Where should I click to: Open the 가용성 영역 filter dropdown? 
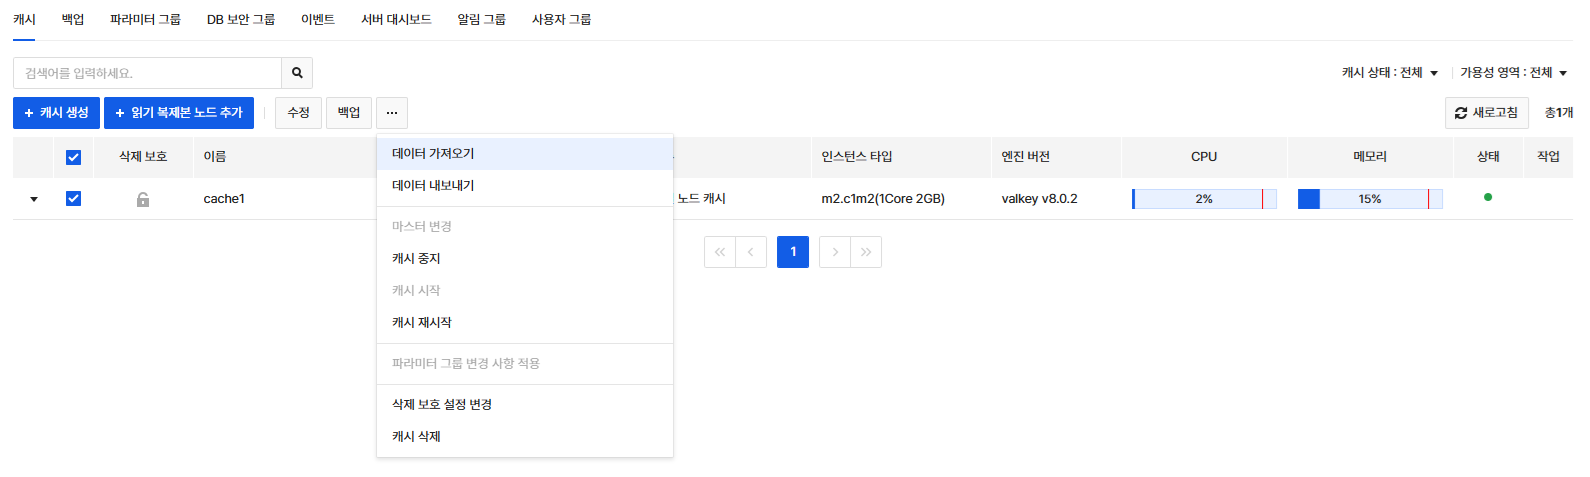(x=1513, y=73)
